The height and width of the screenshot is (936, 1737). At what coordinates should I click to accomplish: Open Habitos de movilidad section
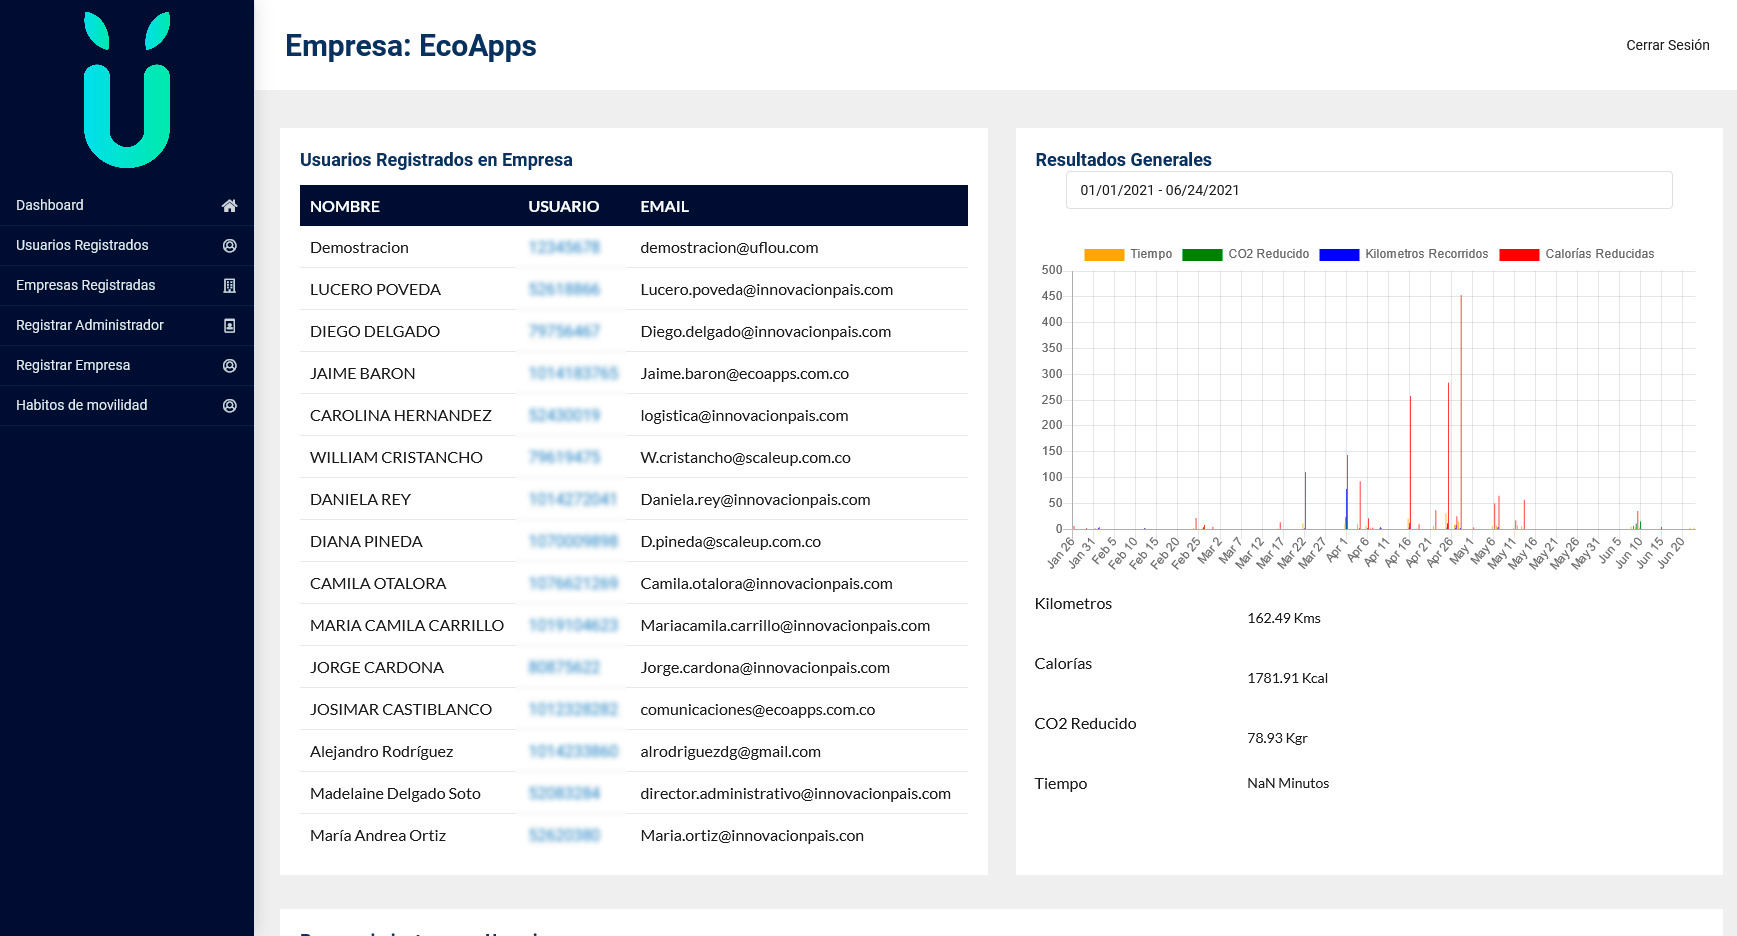tap(127, 405)
